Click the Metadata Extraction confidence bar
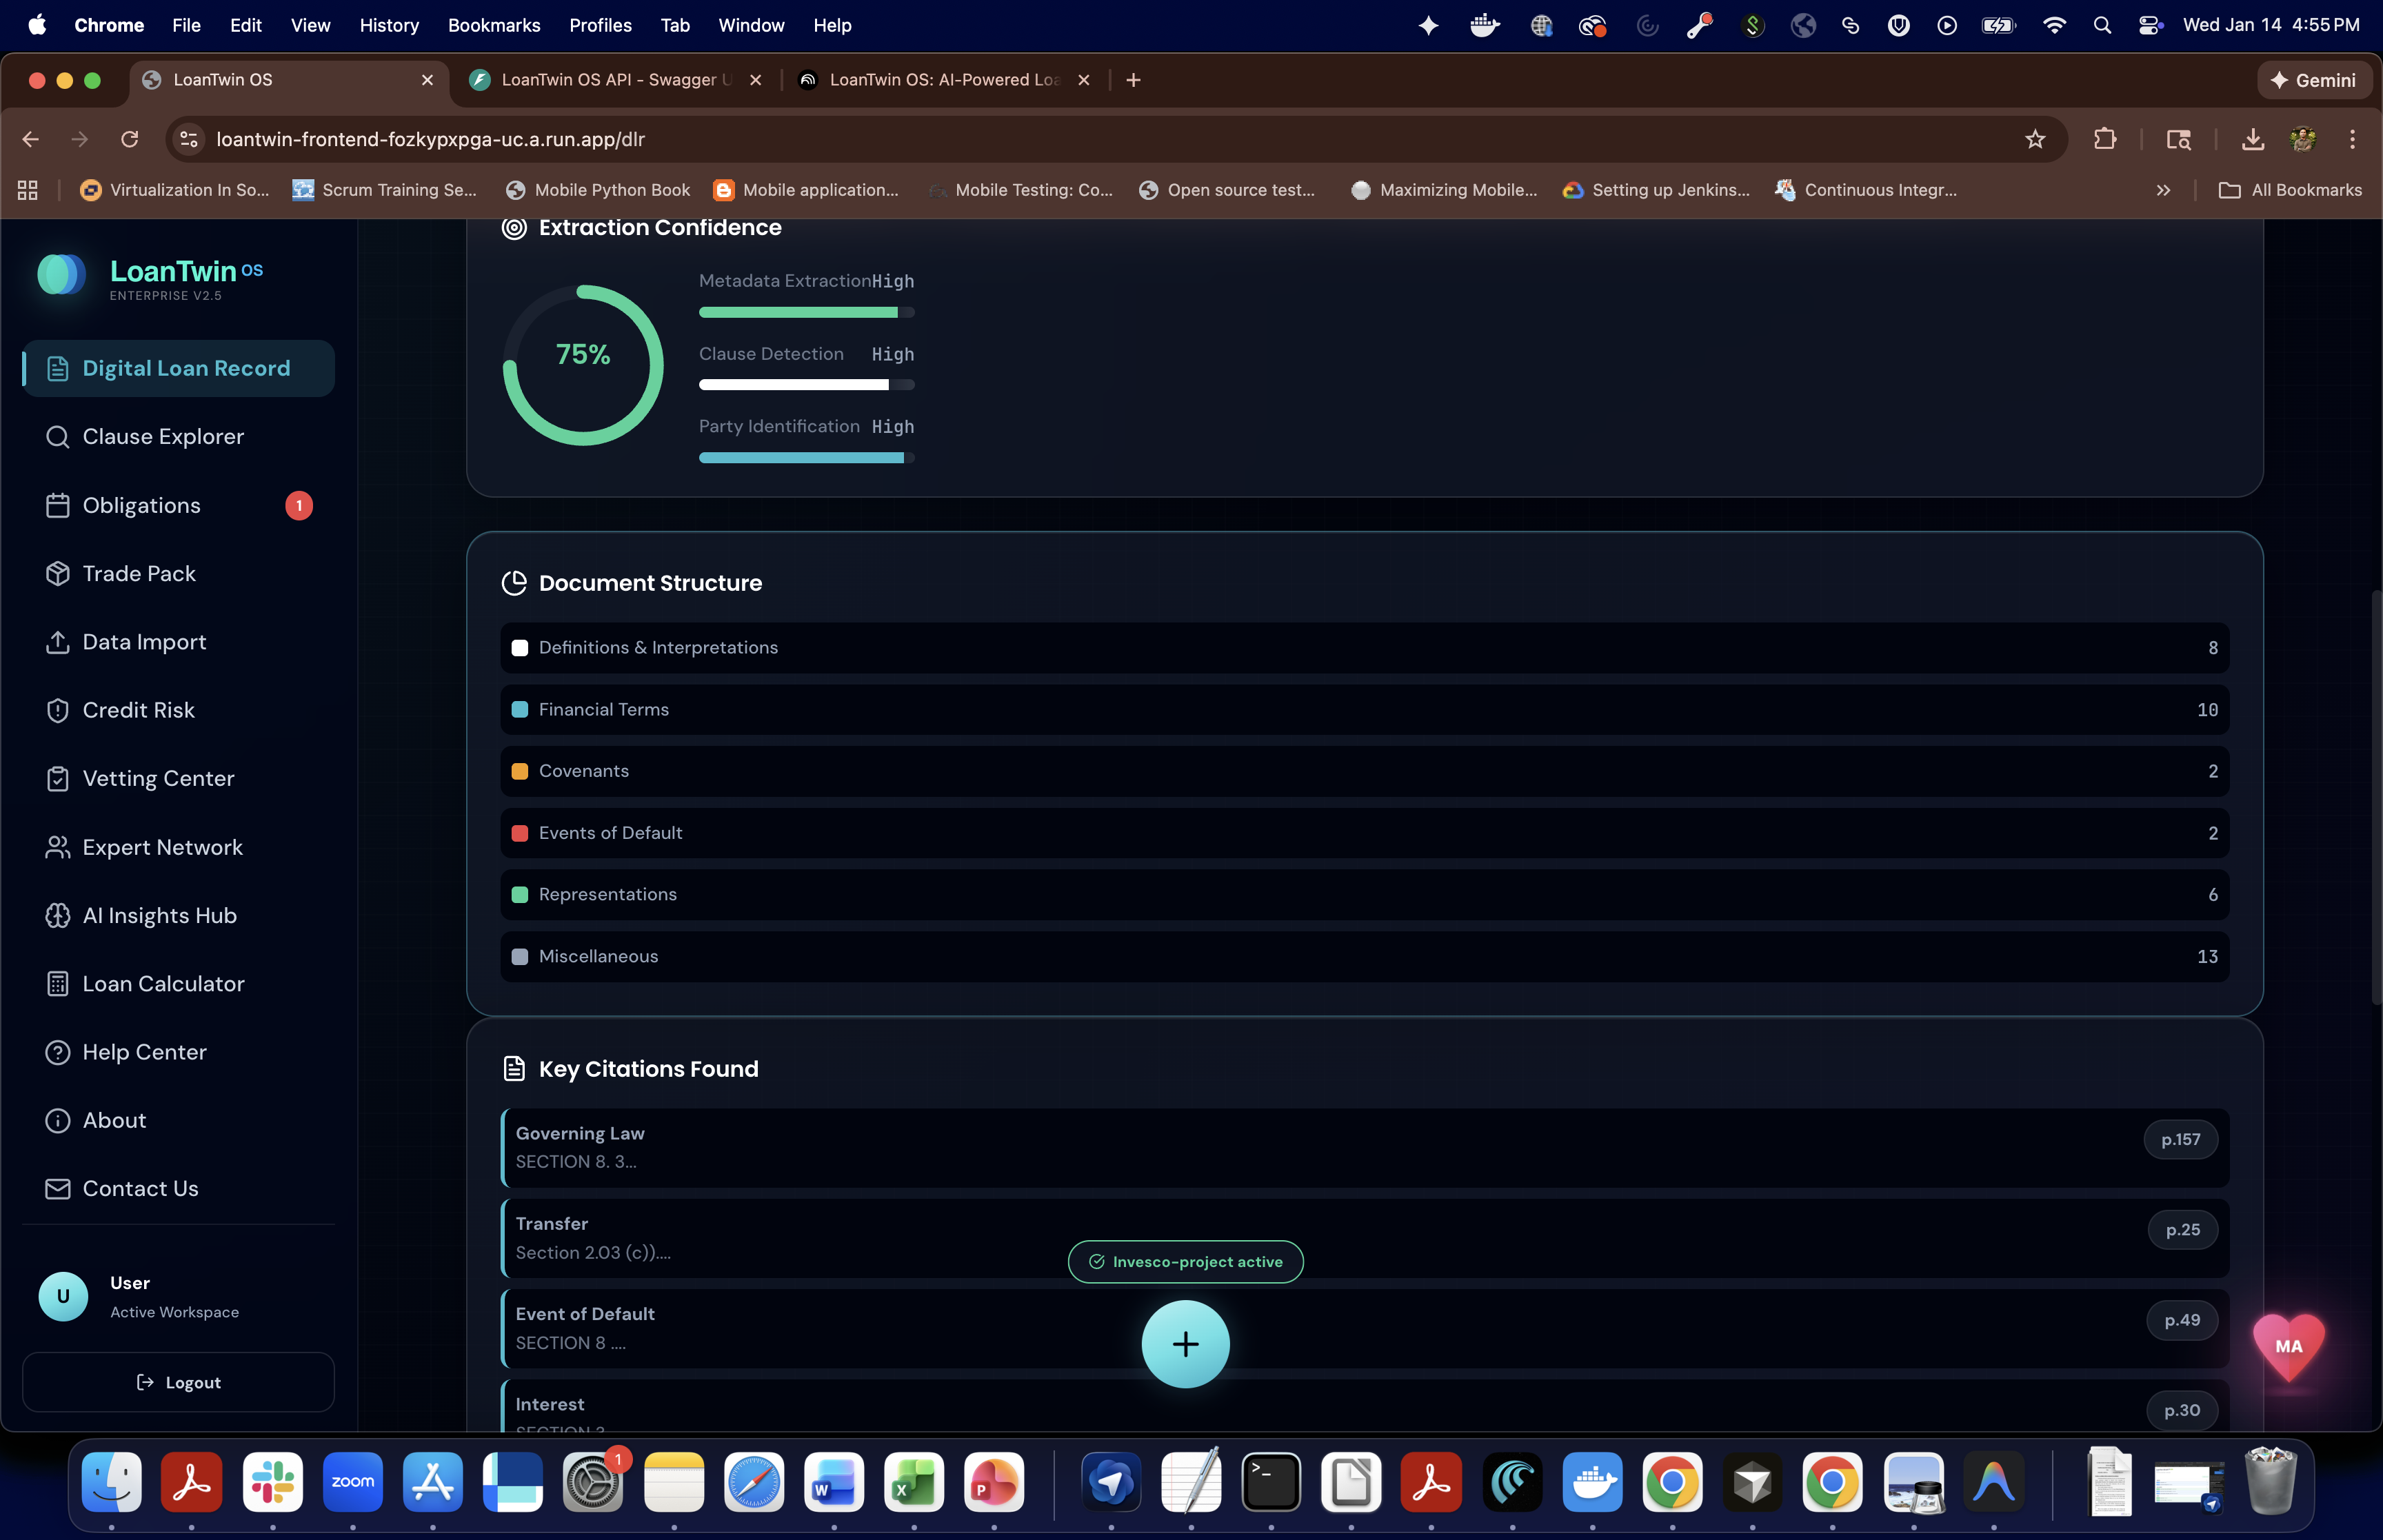This screenshot has height=1540, width=2383. pos(806,313)
